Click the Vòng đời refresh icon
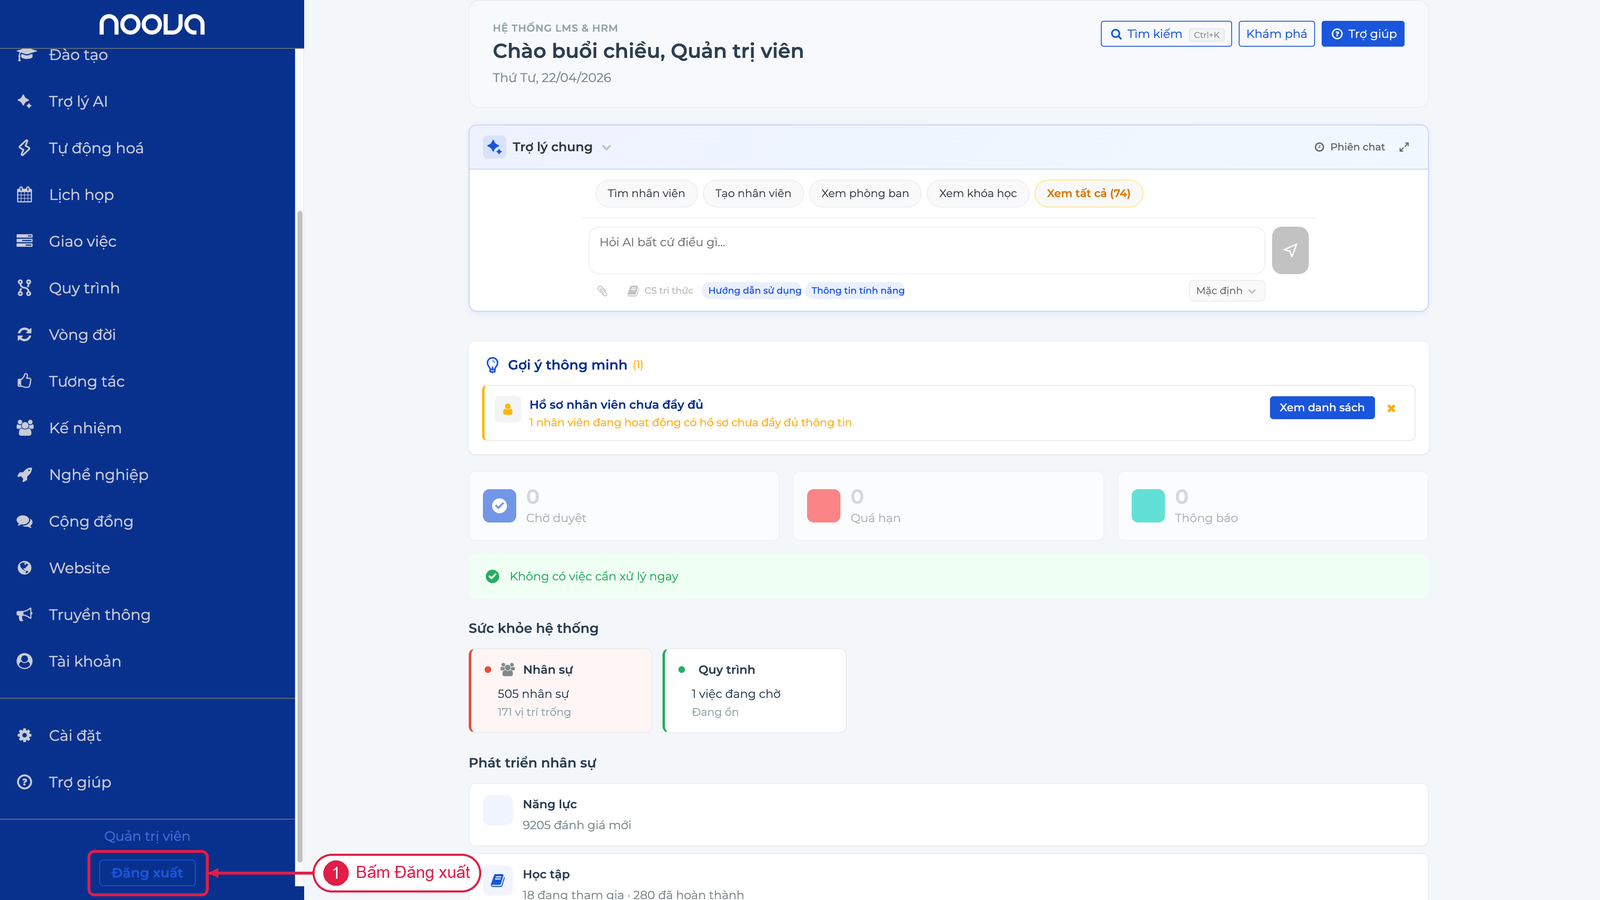 25,335
